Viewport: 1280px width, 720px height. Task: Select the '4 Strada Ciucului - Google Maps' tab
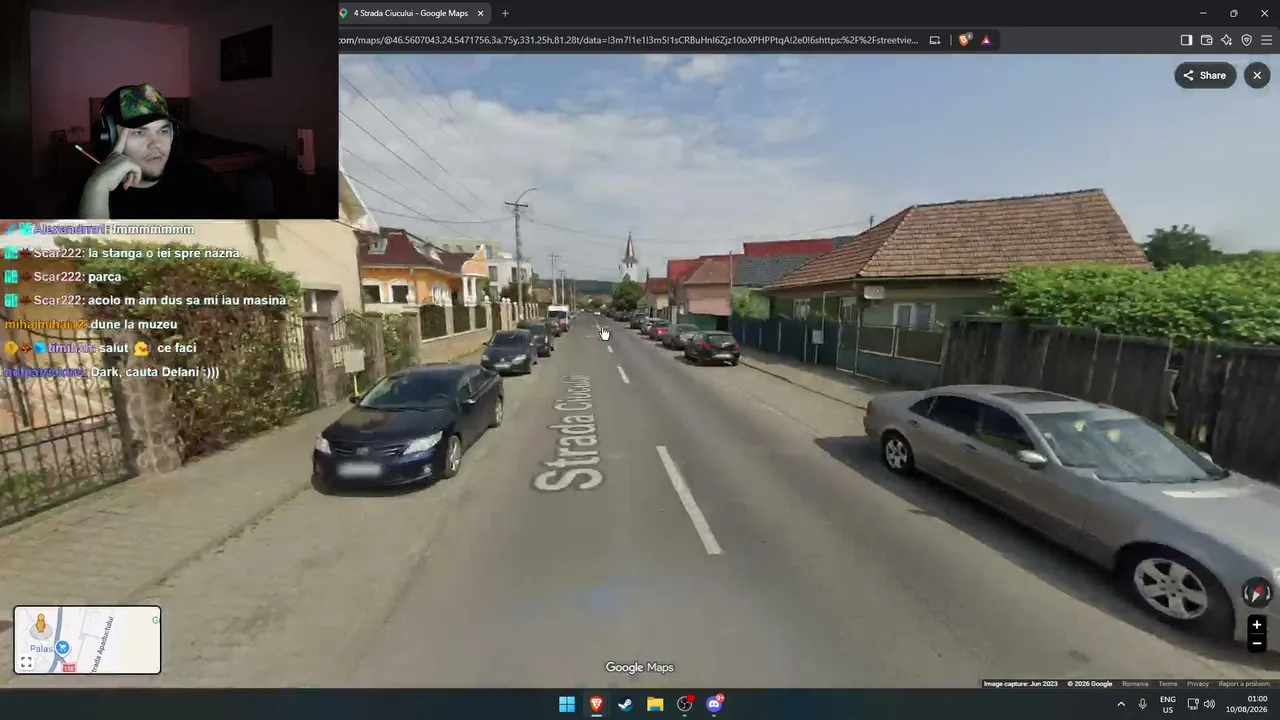click(x=410, y=13)
